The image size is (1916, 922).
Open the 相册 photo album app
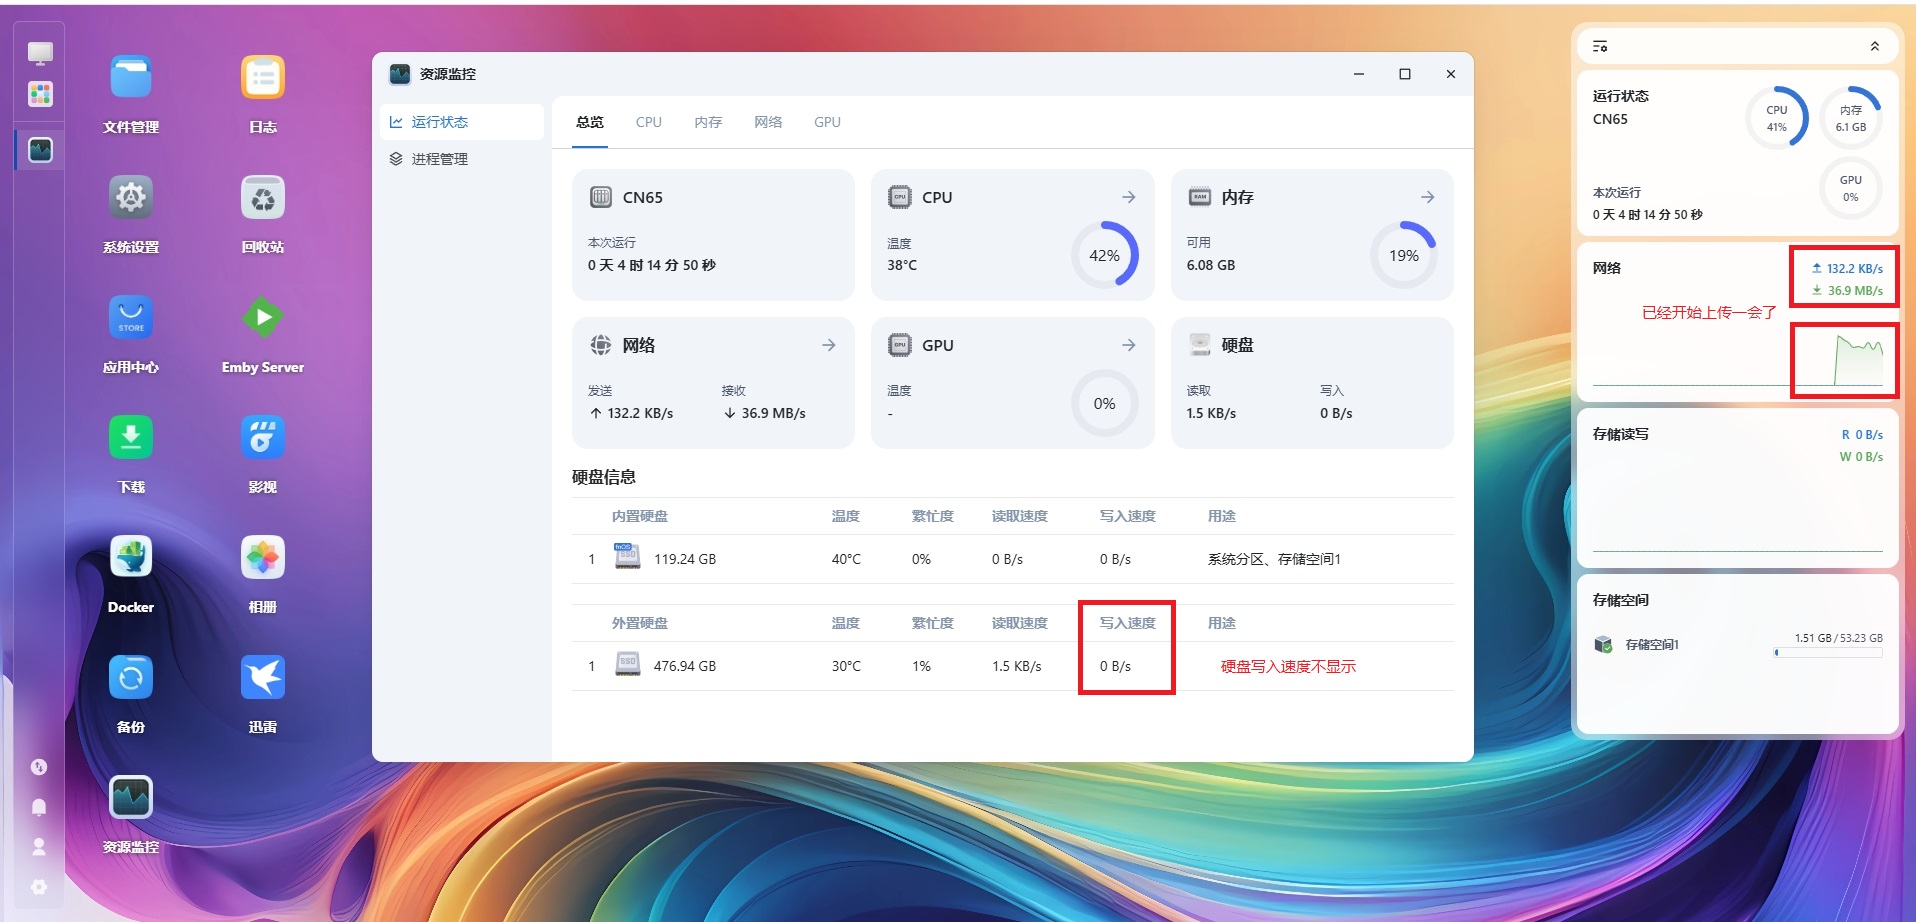[263, 558]
